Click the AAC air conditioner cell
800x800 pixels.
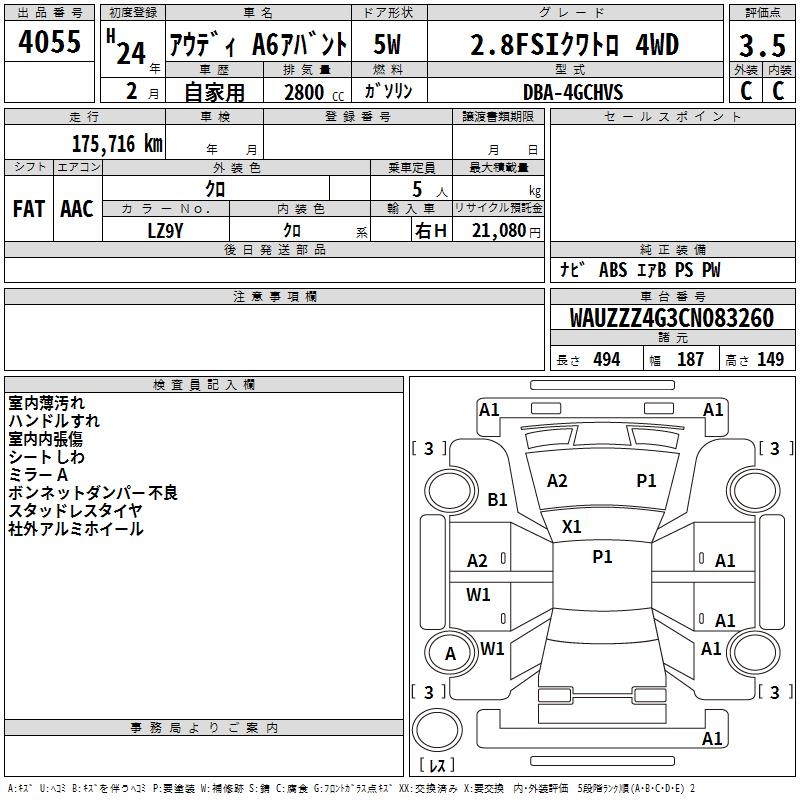coord(76,208)
